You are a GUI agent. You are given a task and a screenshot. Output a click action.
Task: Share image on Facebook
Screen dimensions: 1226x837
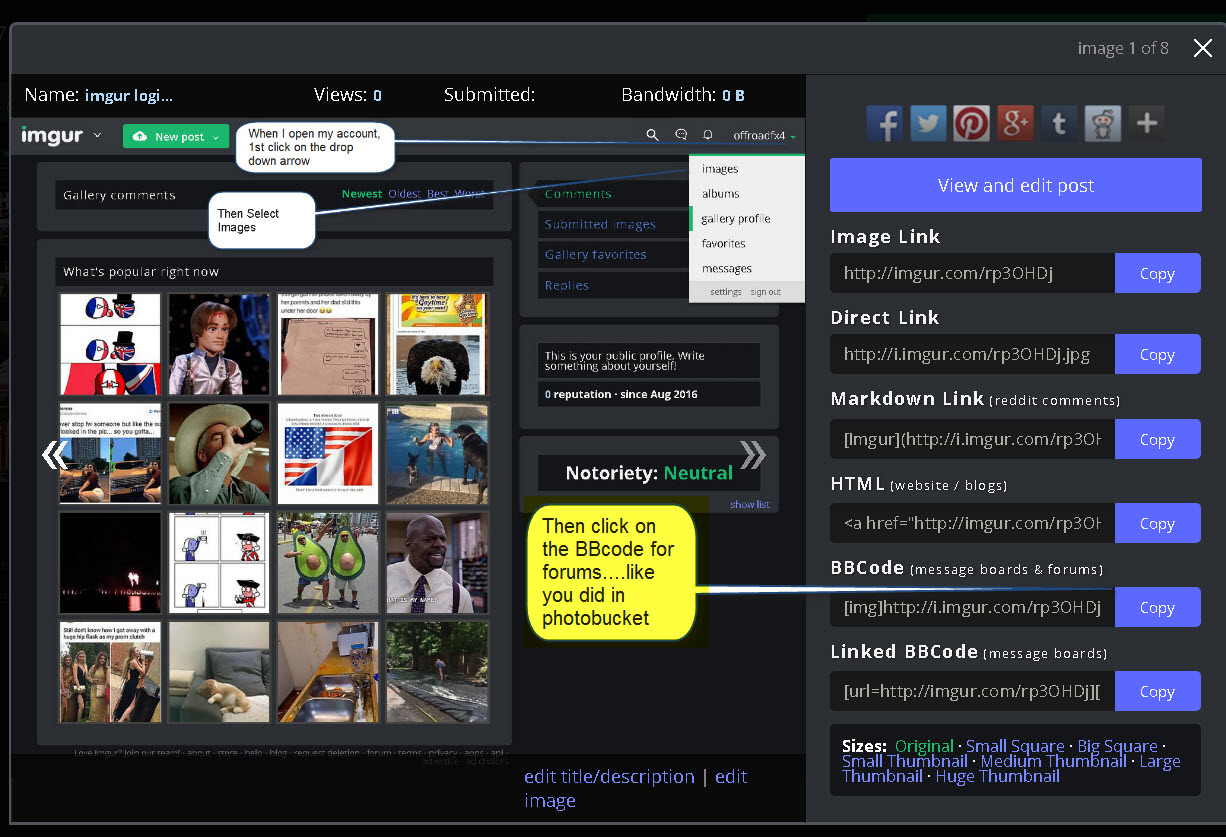884,124
